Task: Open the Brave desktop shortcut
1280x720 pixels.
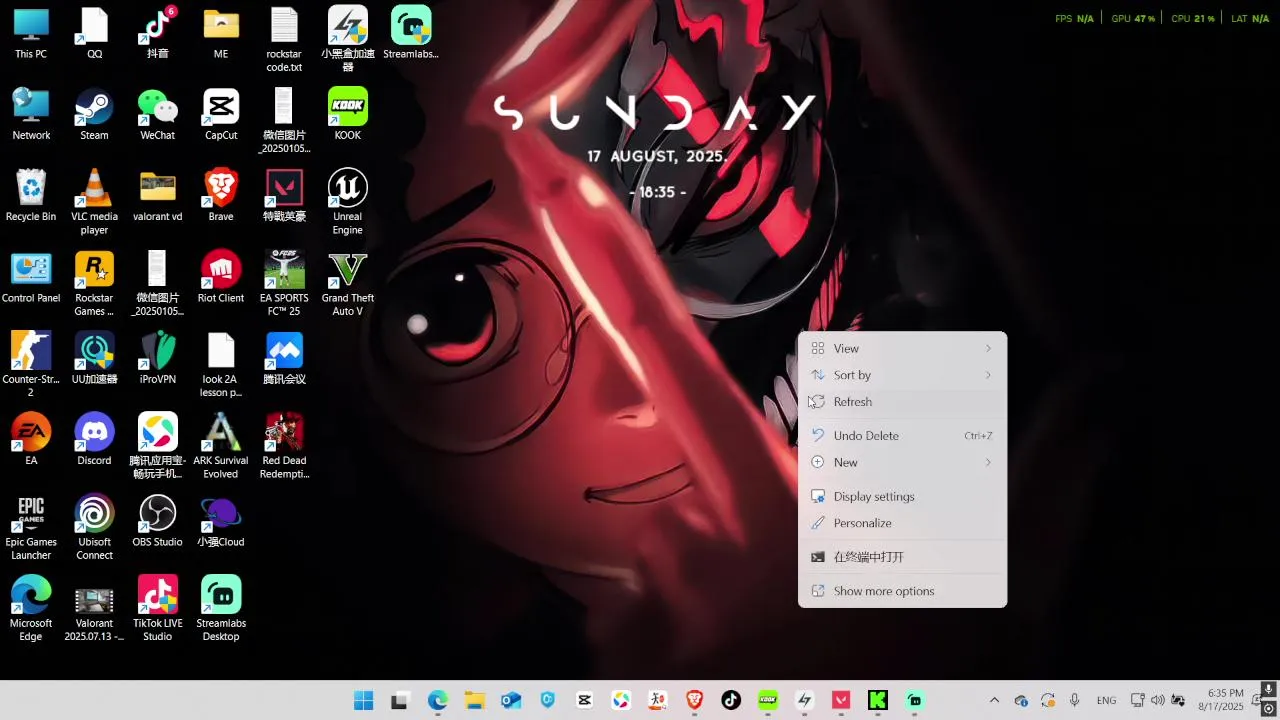Action: click(x=221, y=196)
